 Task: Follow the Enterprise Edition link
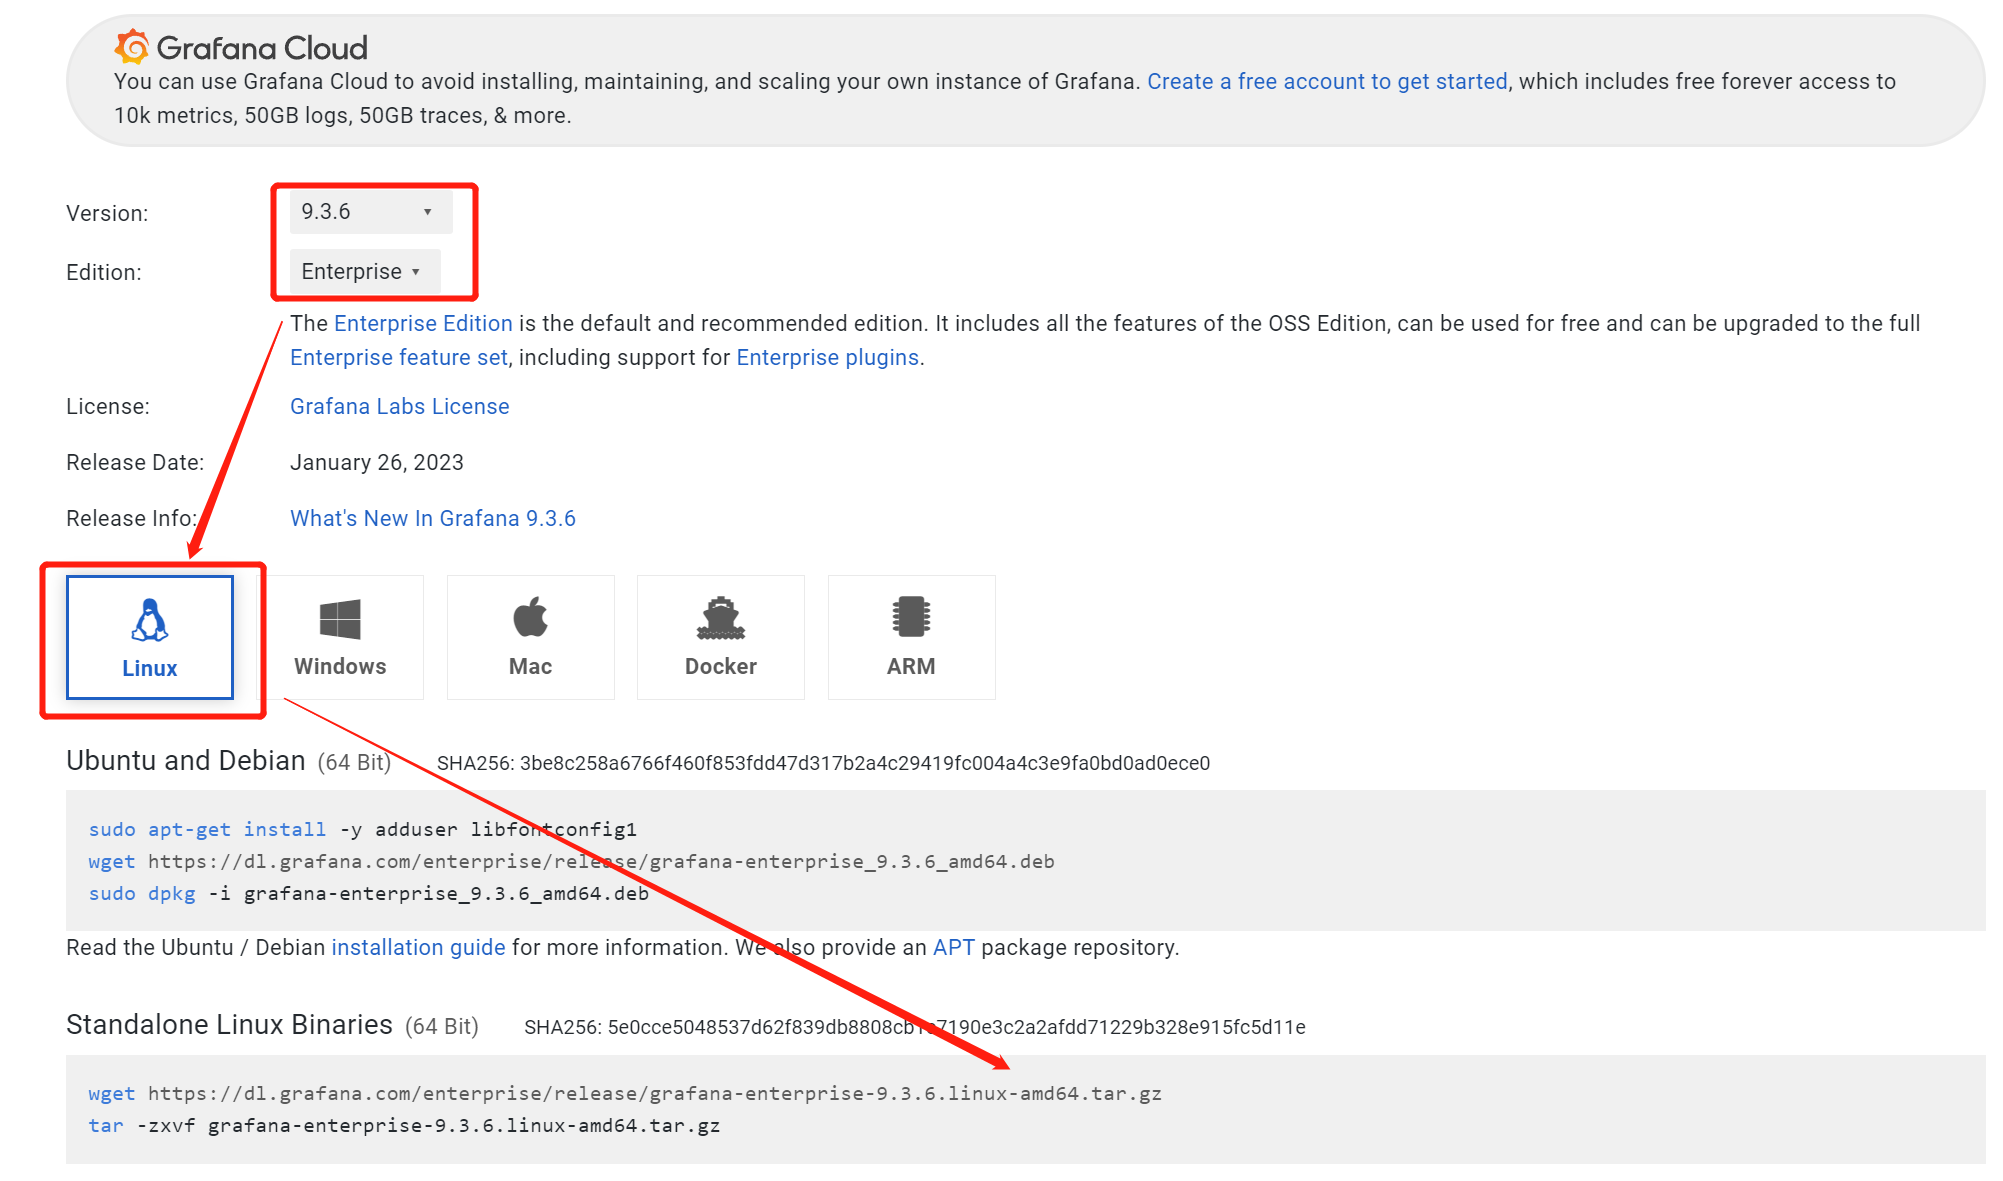coord(423,324)
